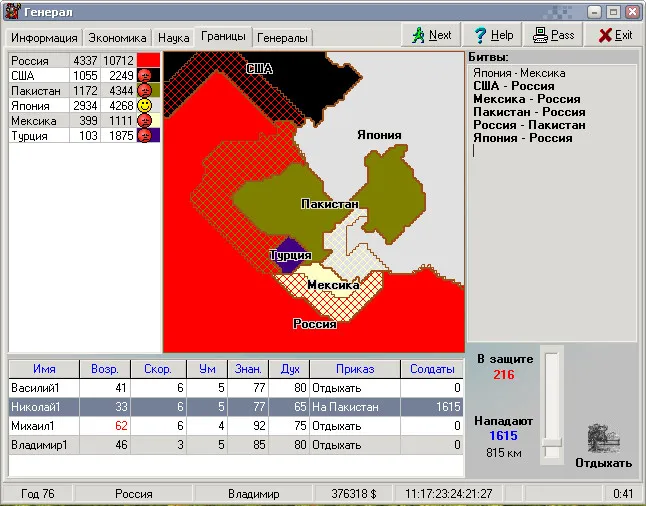Exit the game with the Exit button
The width and height of the screenshot is (646, 506).
pyautogui.click(x=615, y=35)
